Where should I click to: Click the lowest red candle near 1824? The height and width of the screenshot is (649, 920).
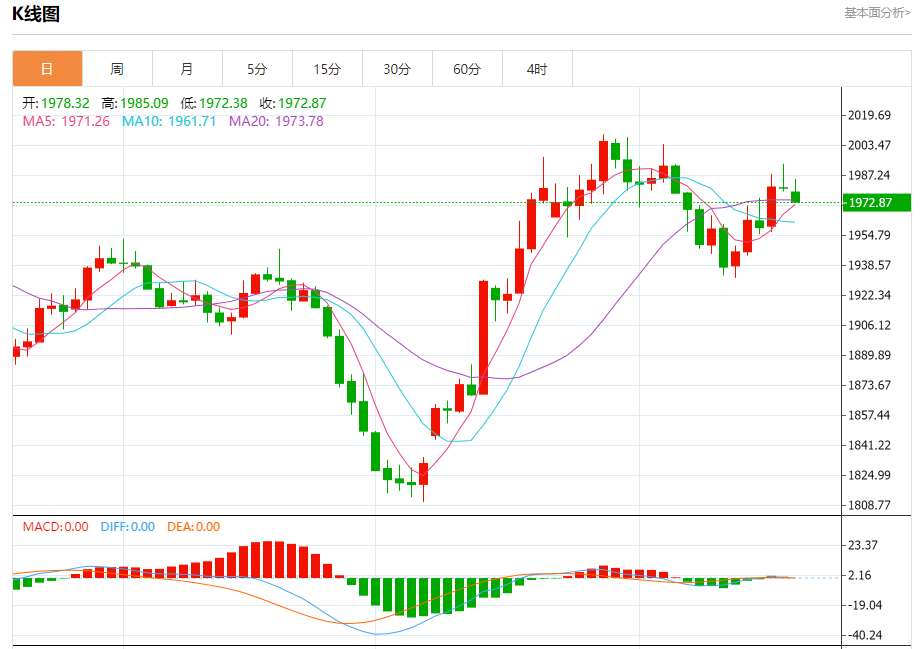(x=424, y=474)
